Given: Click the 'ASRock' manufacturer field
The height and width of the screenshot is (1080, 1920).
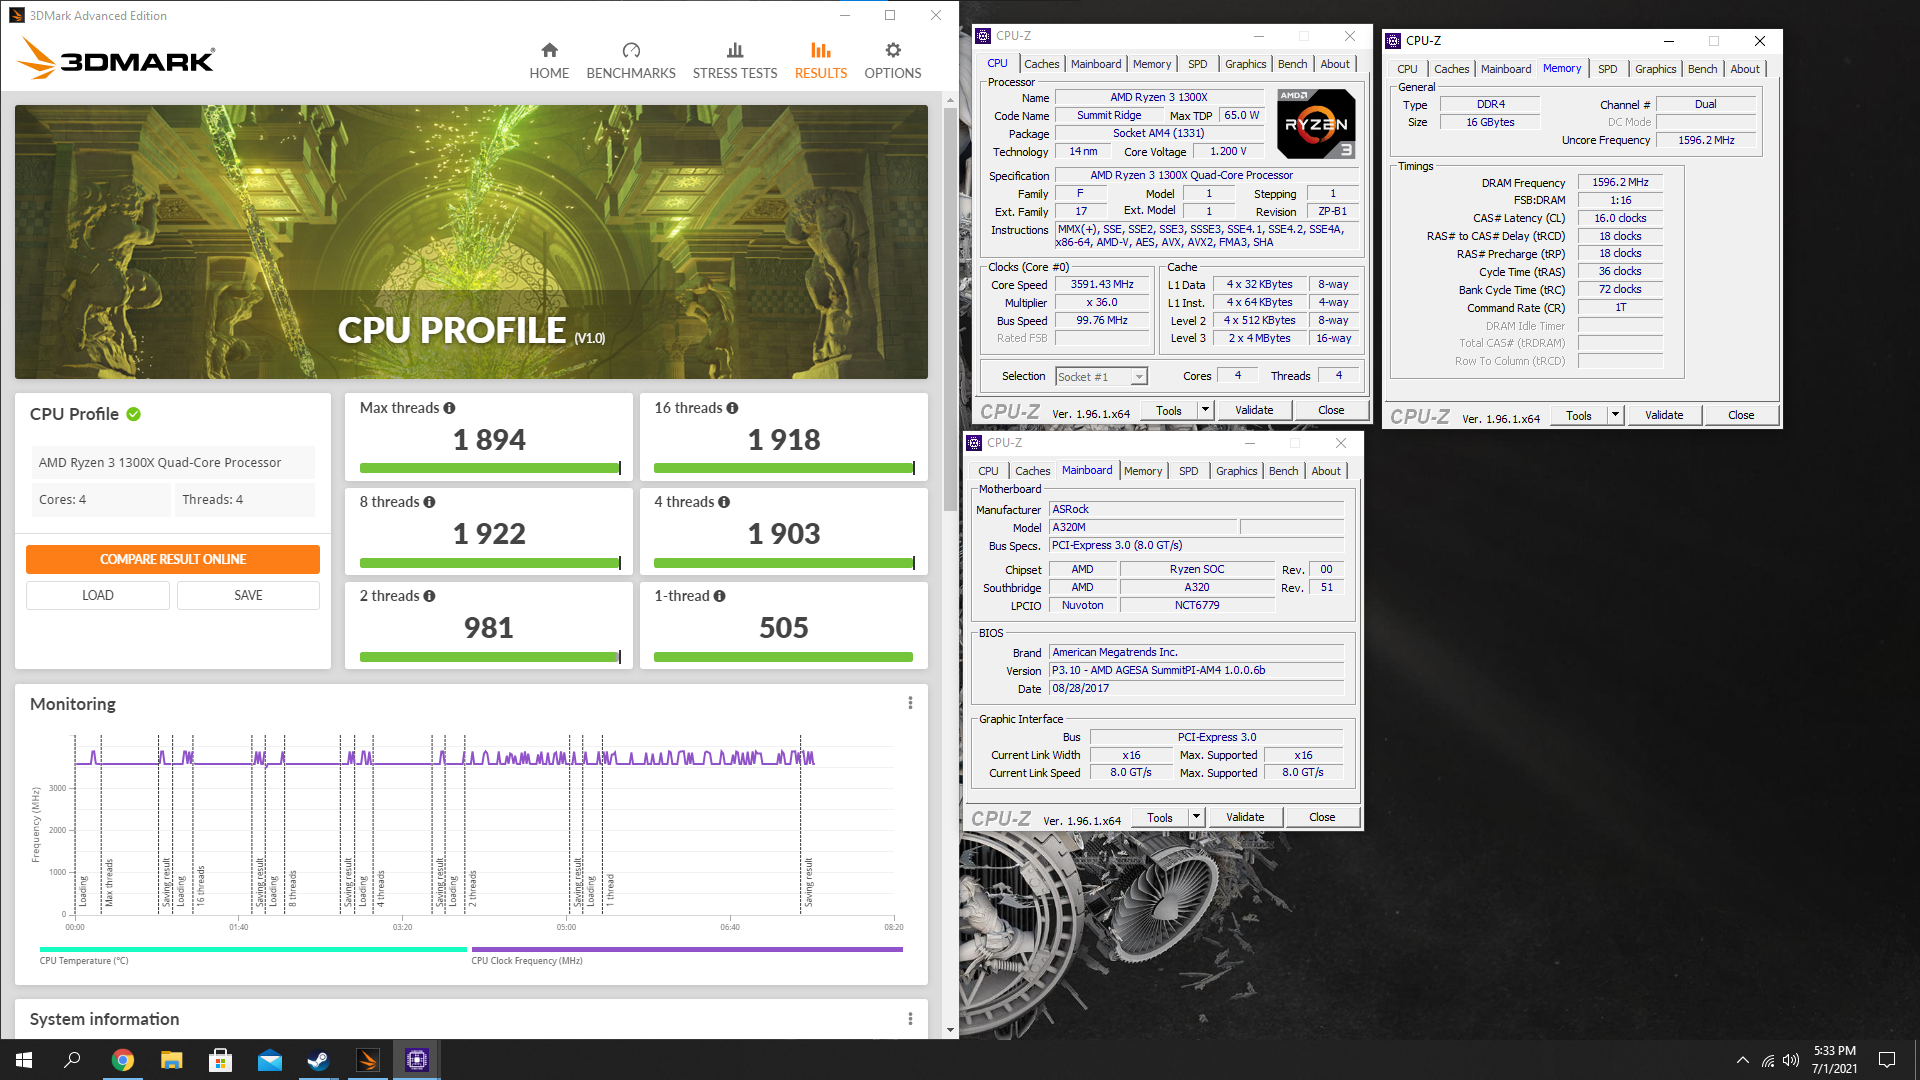Looking at the screenshot, I should pos(1196,509).
